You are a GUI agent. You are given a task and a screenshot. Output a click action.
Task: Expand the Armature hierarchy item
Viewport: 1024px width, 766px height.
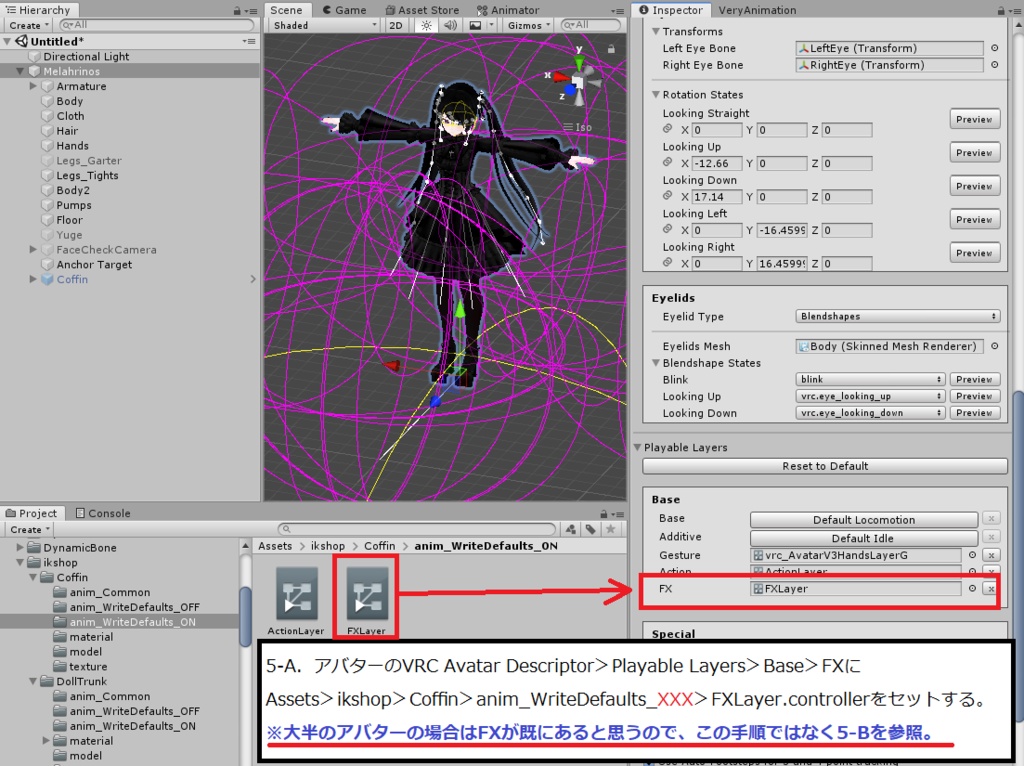(33, 86)
